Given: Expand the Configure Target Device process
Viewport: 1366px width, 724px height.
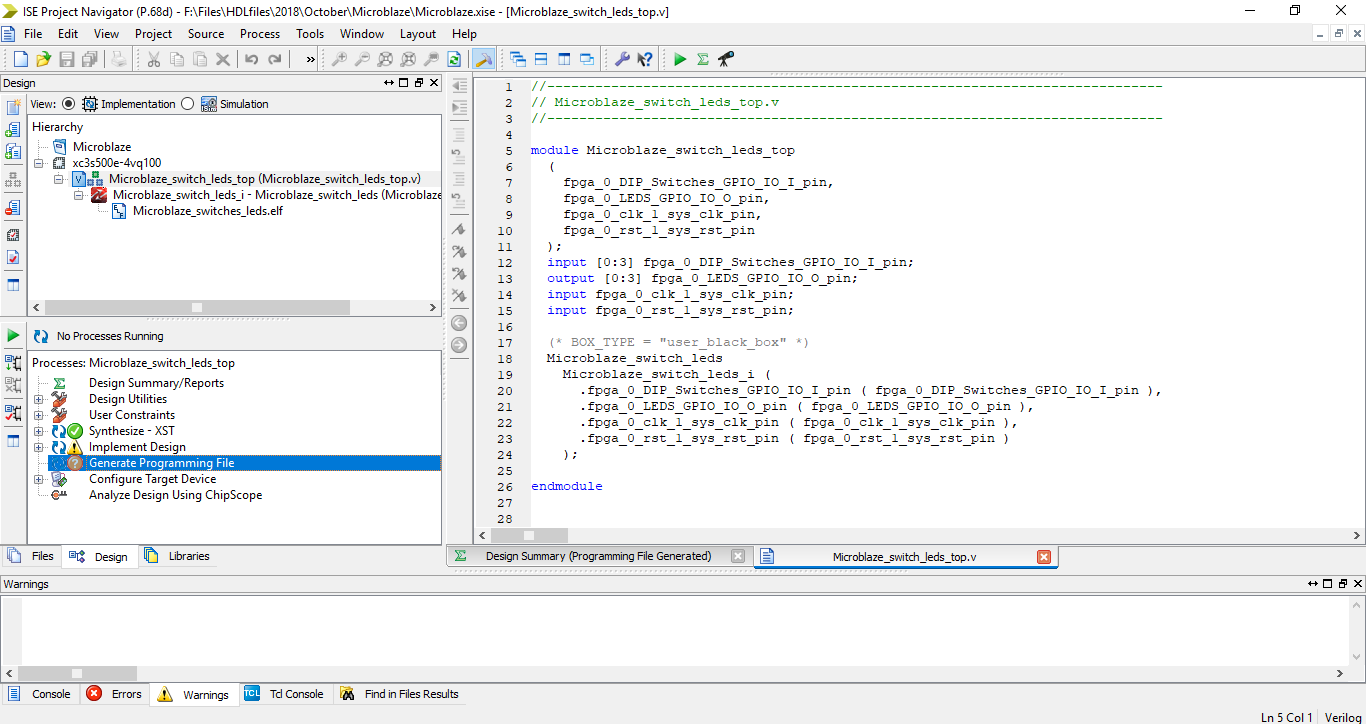Looking at the screenshot, I should point(39,479).
